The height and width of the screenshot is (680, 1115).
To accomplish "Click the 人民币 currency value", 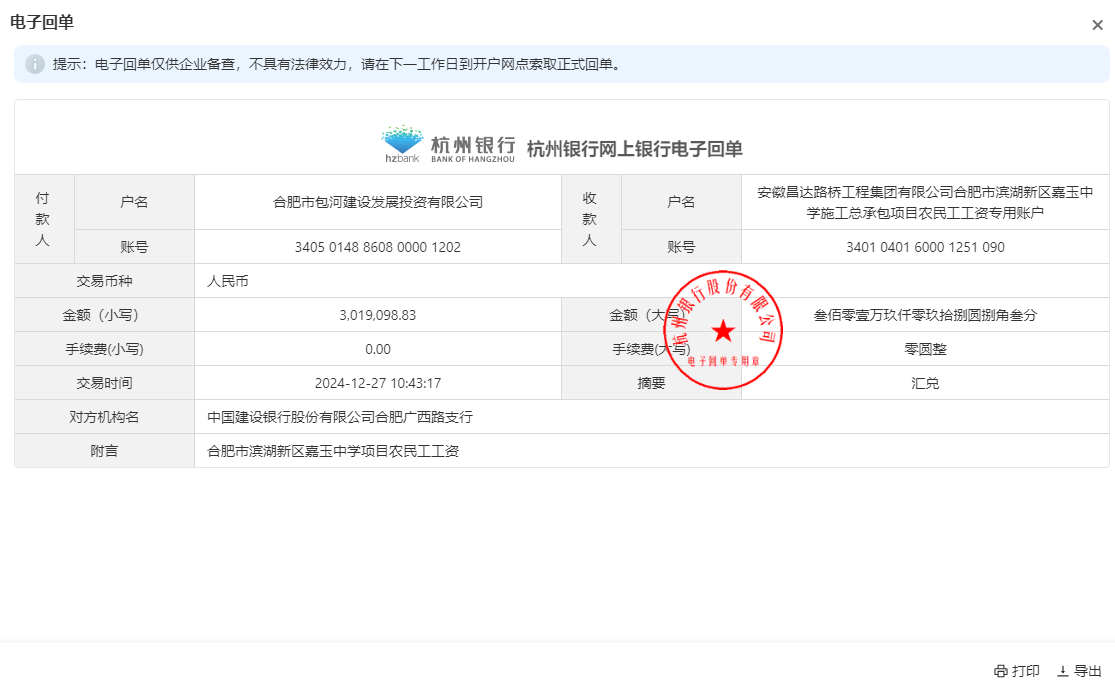I will click(228, 281).
